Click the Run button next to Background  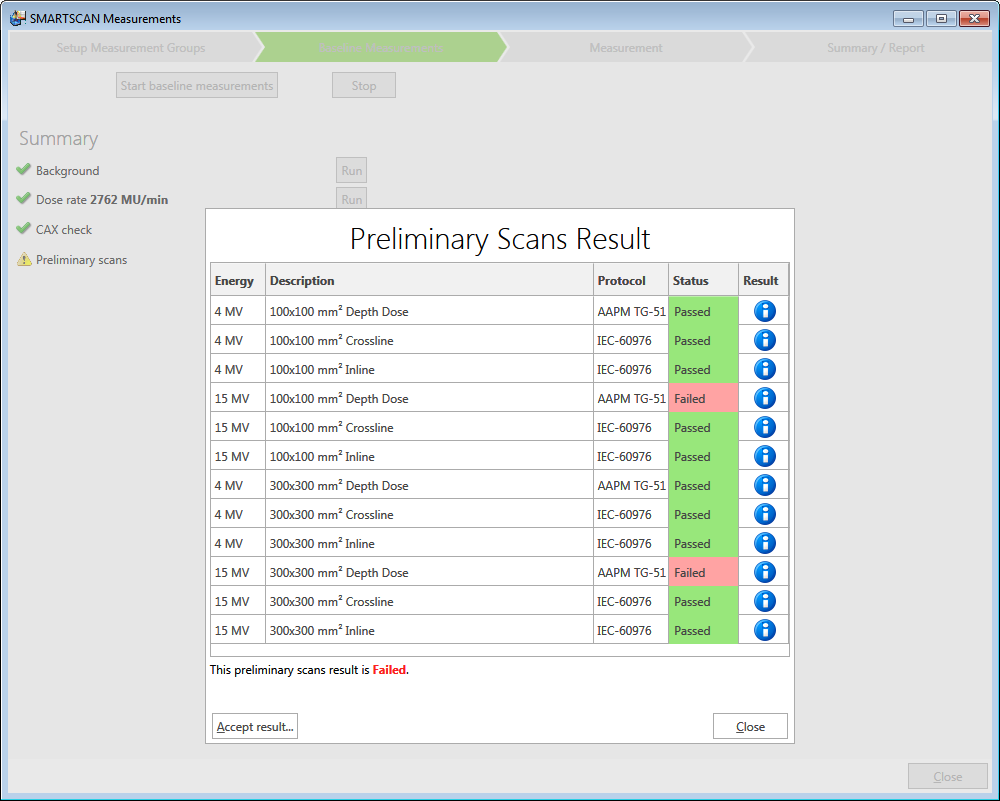(351, 170)
